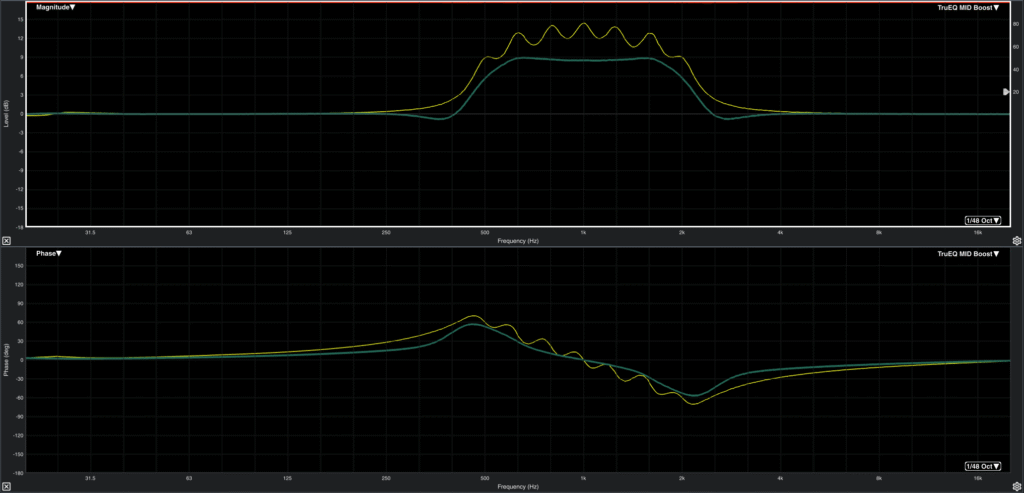This screenshot has width=1024, height=493.
Task: Click the 80 value on right coherence scale
Action: 1016,24
